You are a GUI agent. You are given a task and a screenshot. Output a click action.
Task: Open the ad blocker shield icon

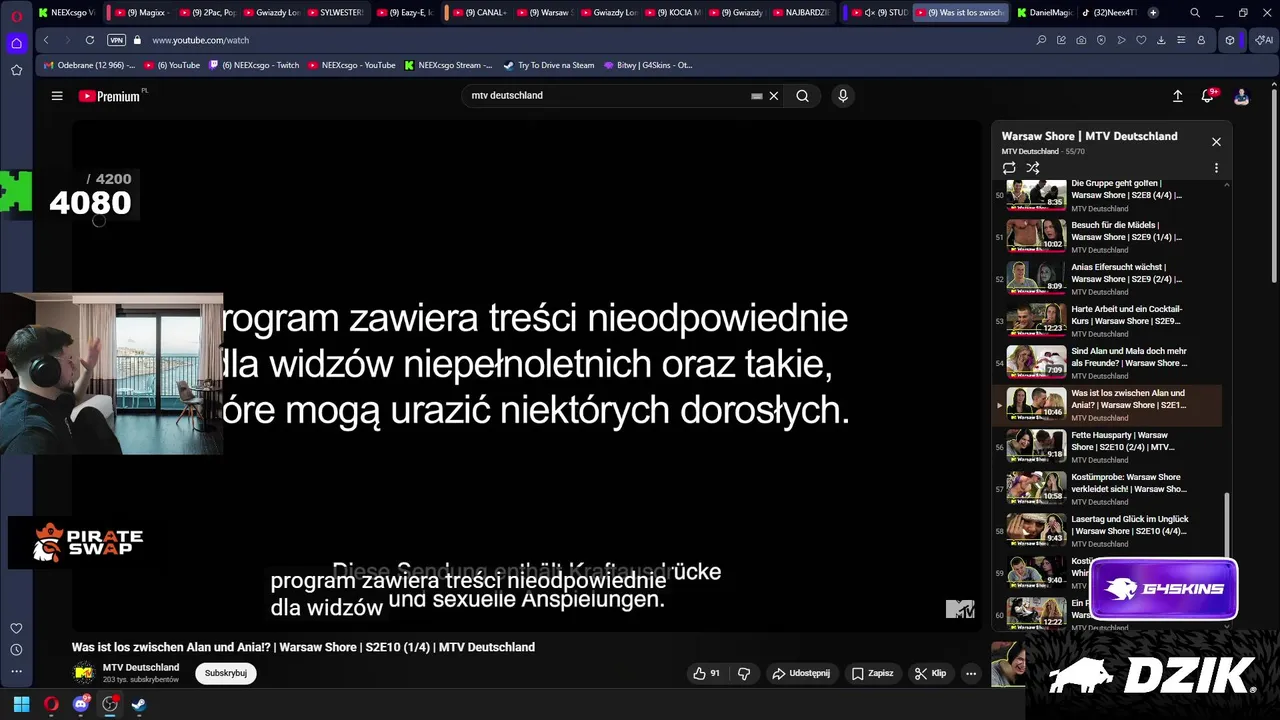(x=1101, y=40)
